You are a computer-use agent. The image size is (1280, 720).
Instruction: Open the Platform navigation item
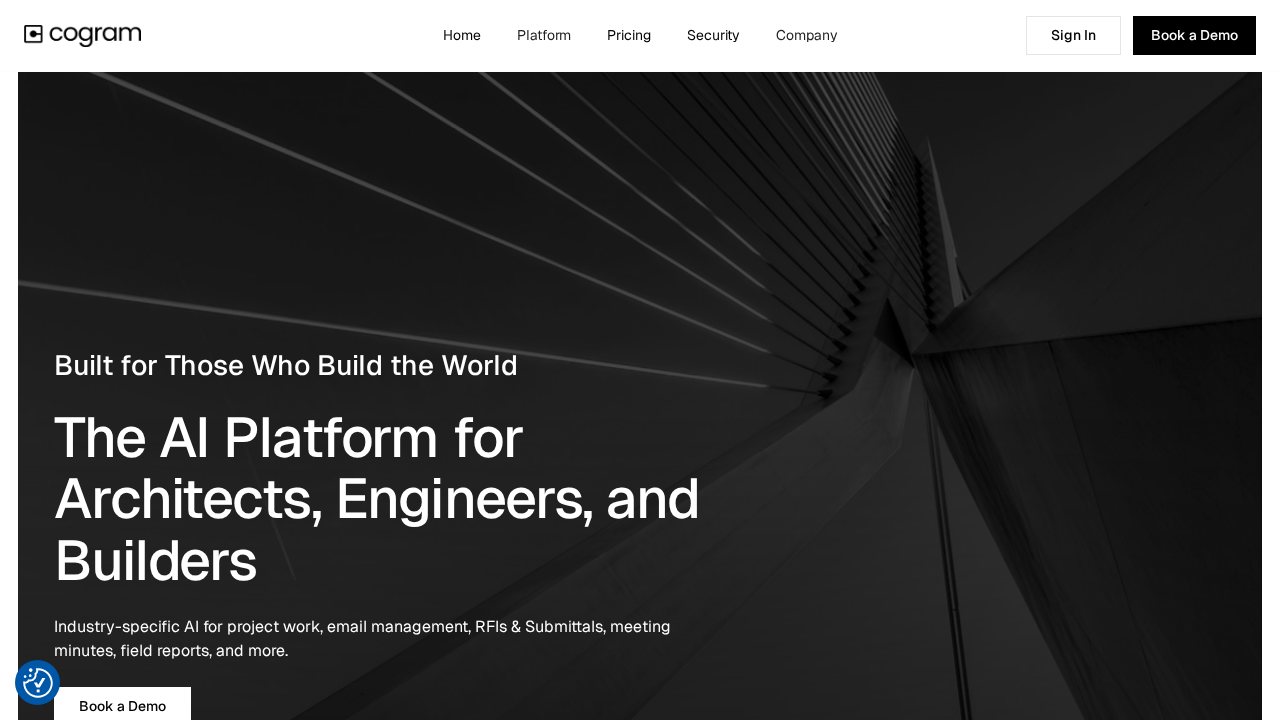(544, 35)
